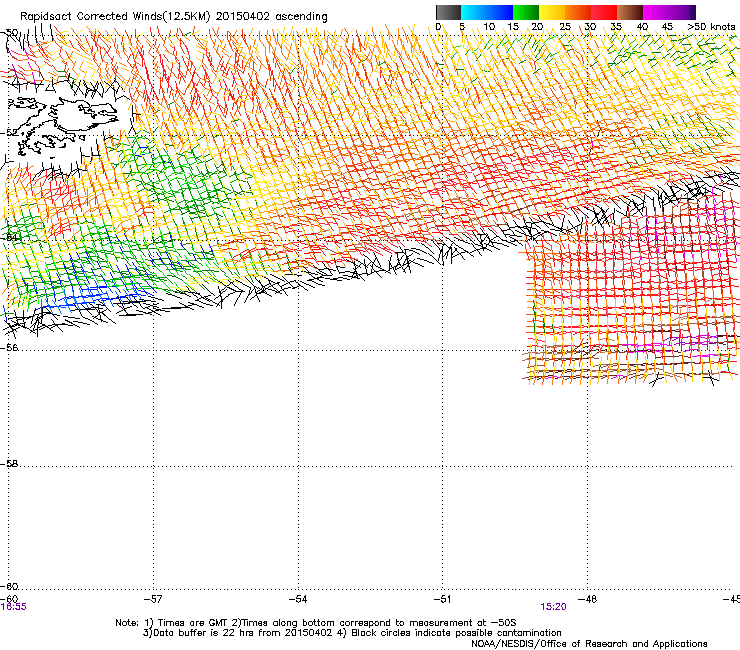The width and height of the screenshot is (740, 650).
Task: Click the '>50 knots' legend label
Action: (711, 27)
